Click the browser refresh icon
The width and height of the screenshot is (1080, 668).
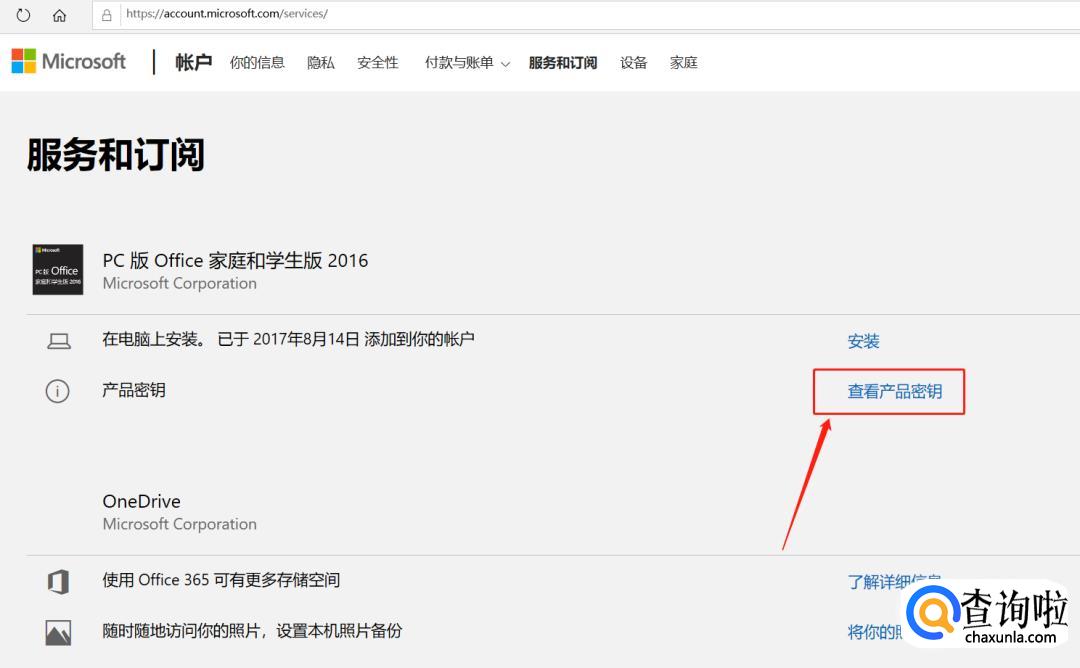(x=23, y=15)
